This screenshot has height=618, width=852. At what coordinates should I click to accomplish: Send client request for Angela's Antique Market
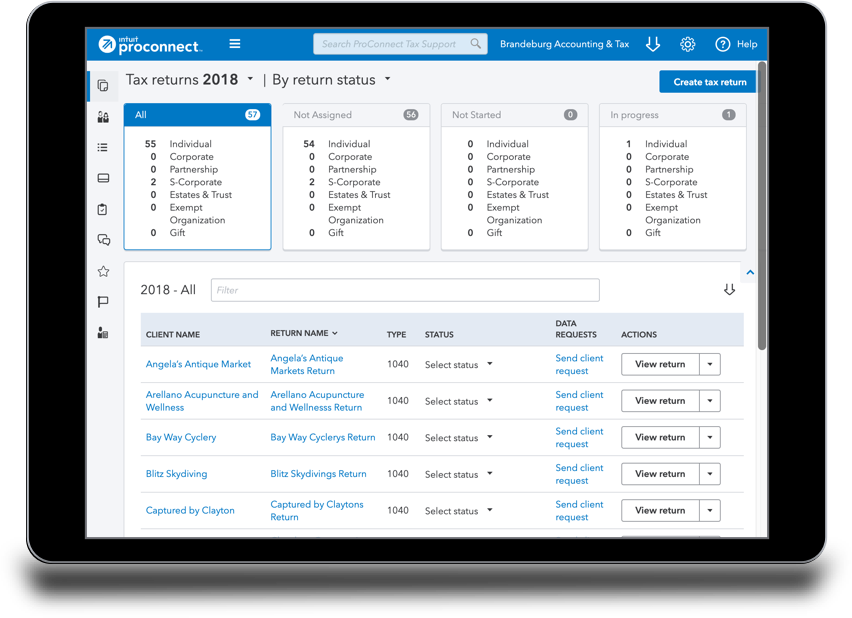(579, 364)
